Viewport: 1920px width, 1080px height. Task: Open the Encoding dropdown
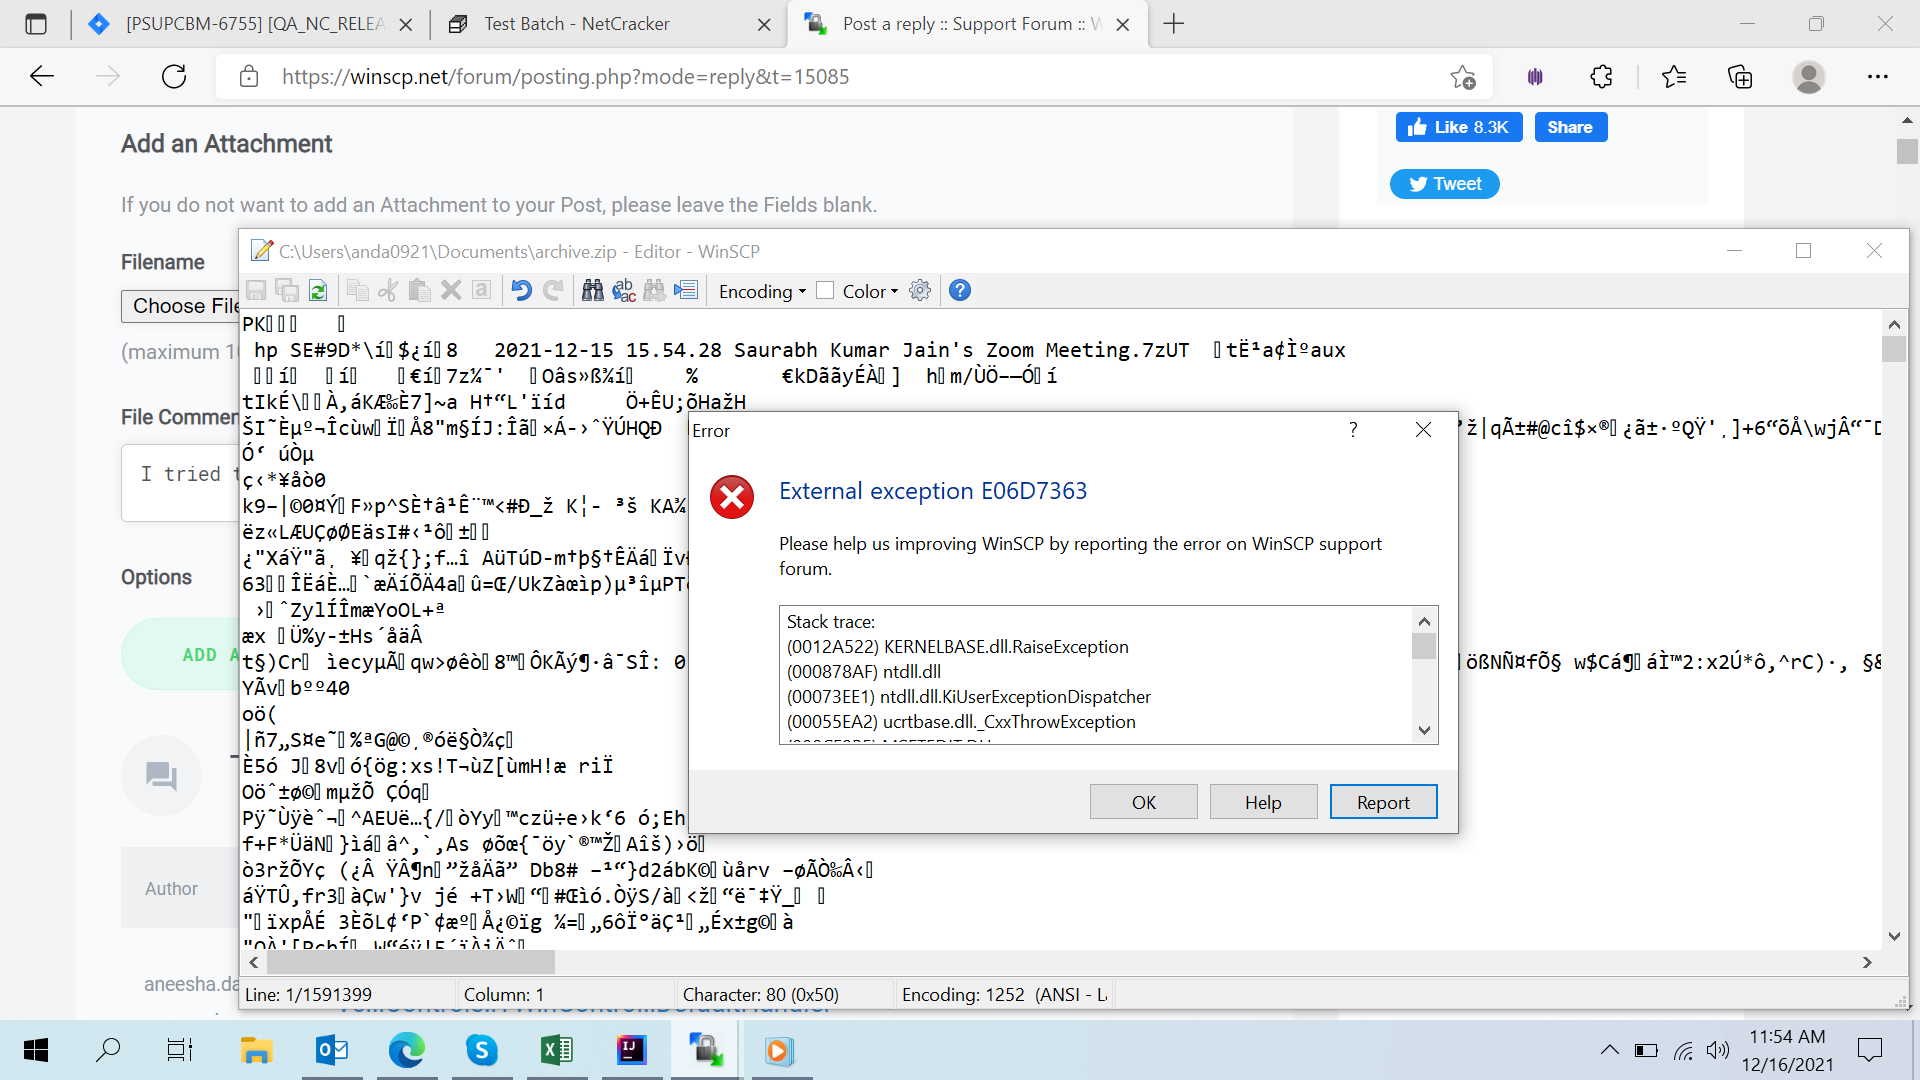point(761,291)
